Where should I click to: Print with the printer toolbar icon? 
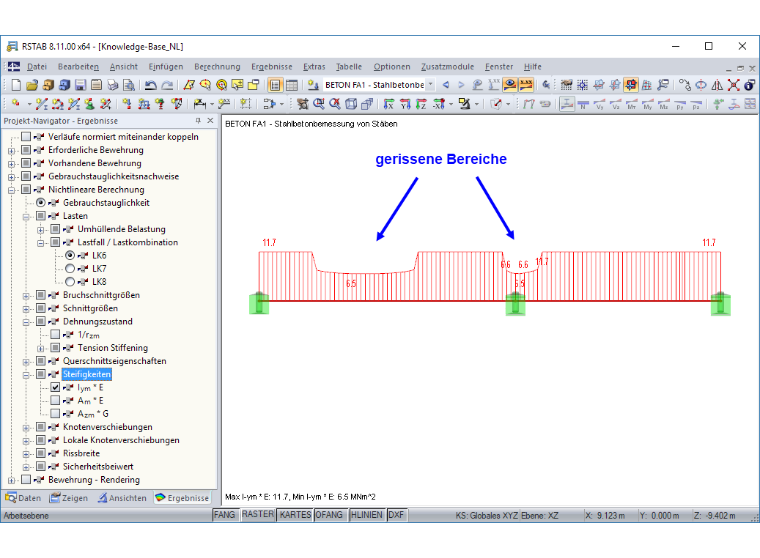(x=112, y=85)
